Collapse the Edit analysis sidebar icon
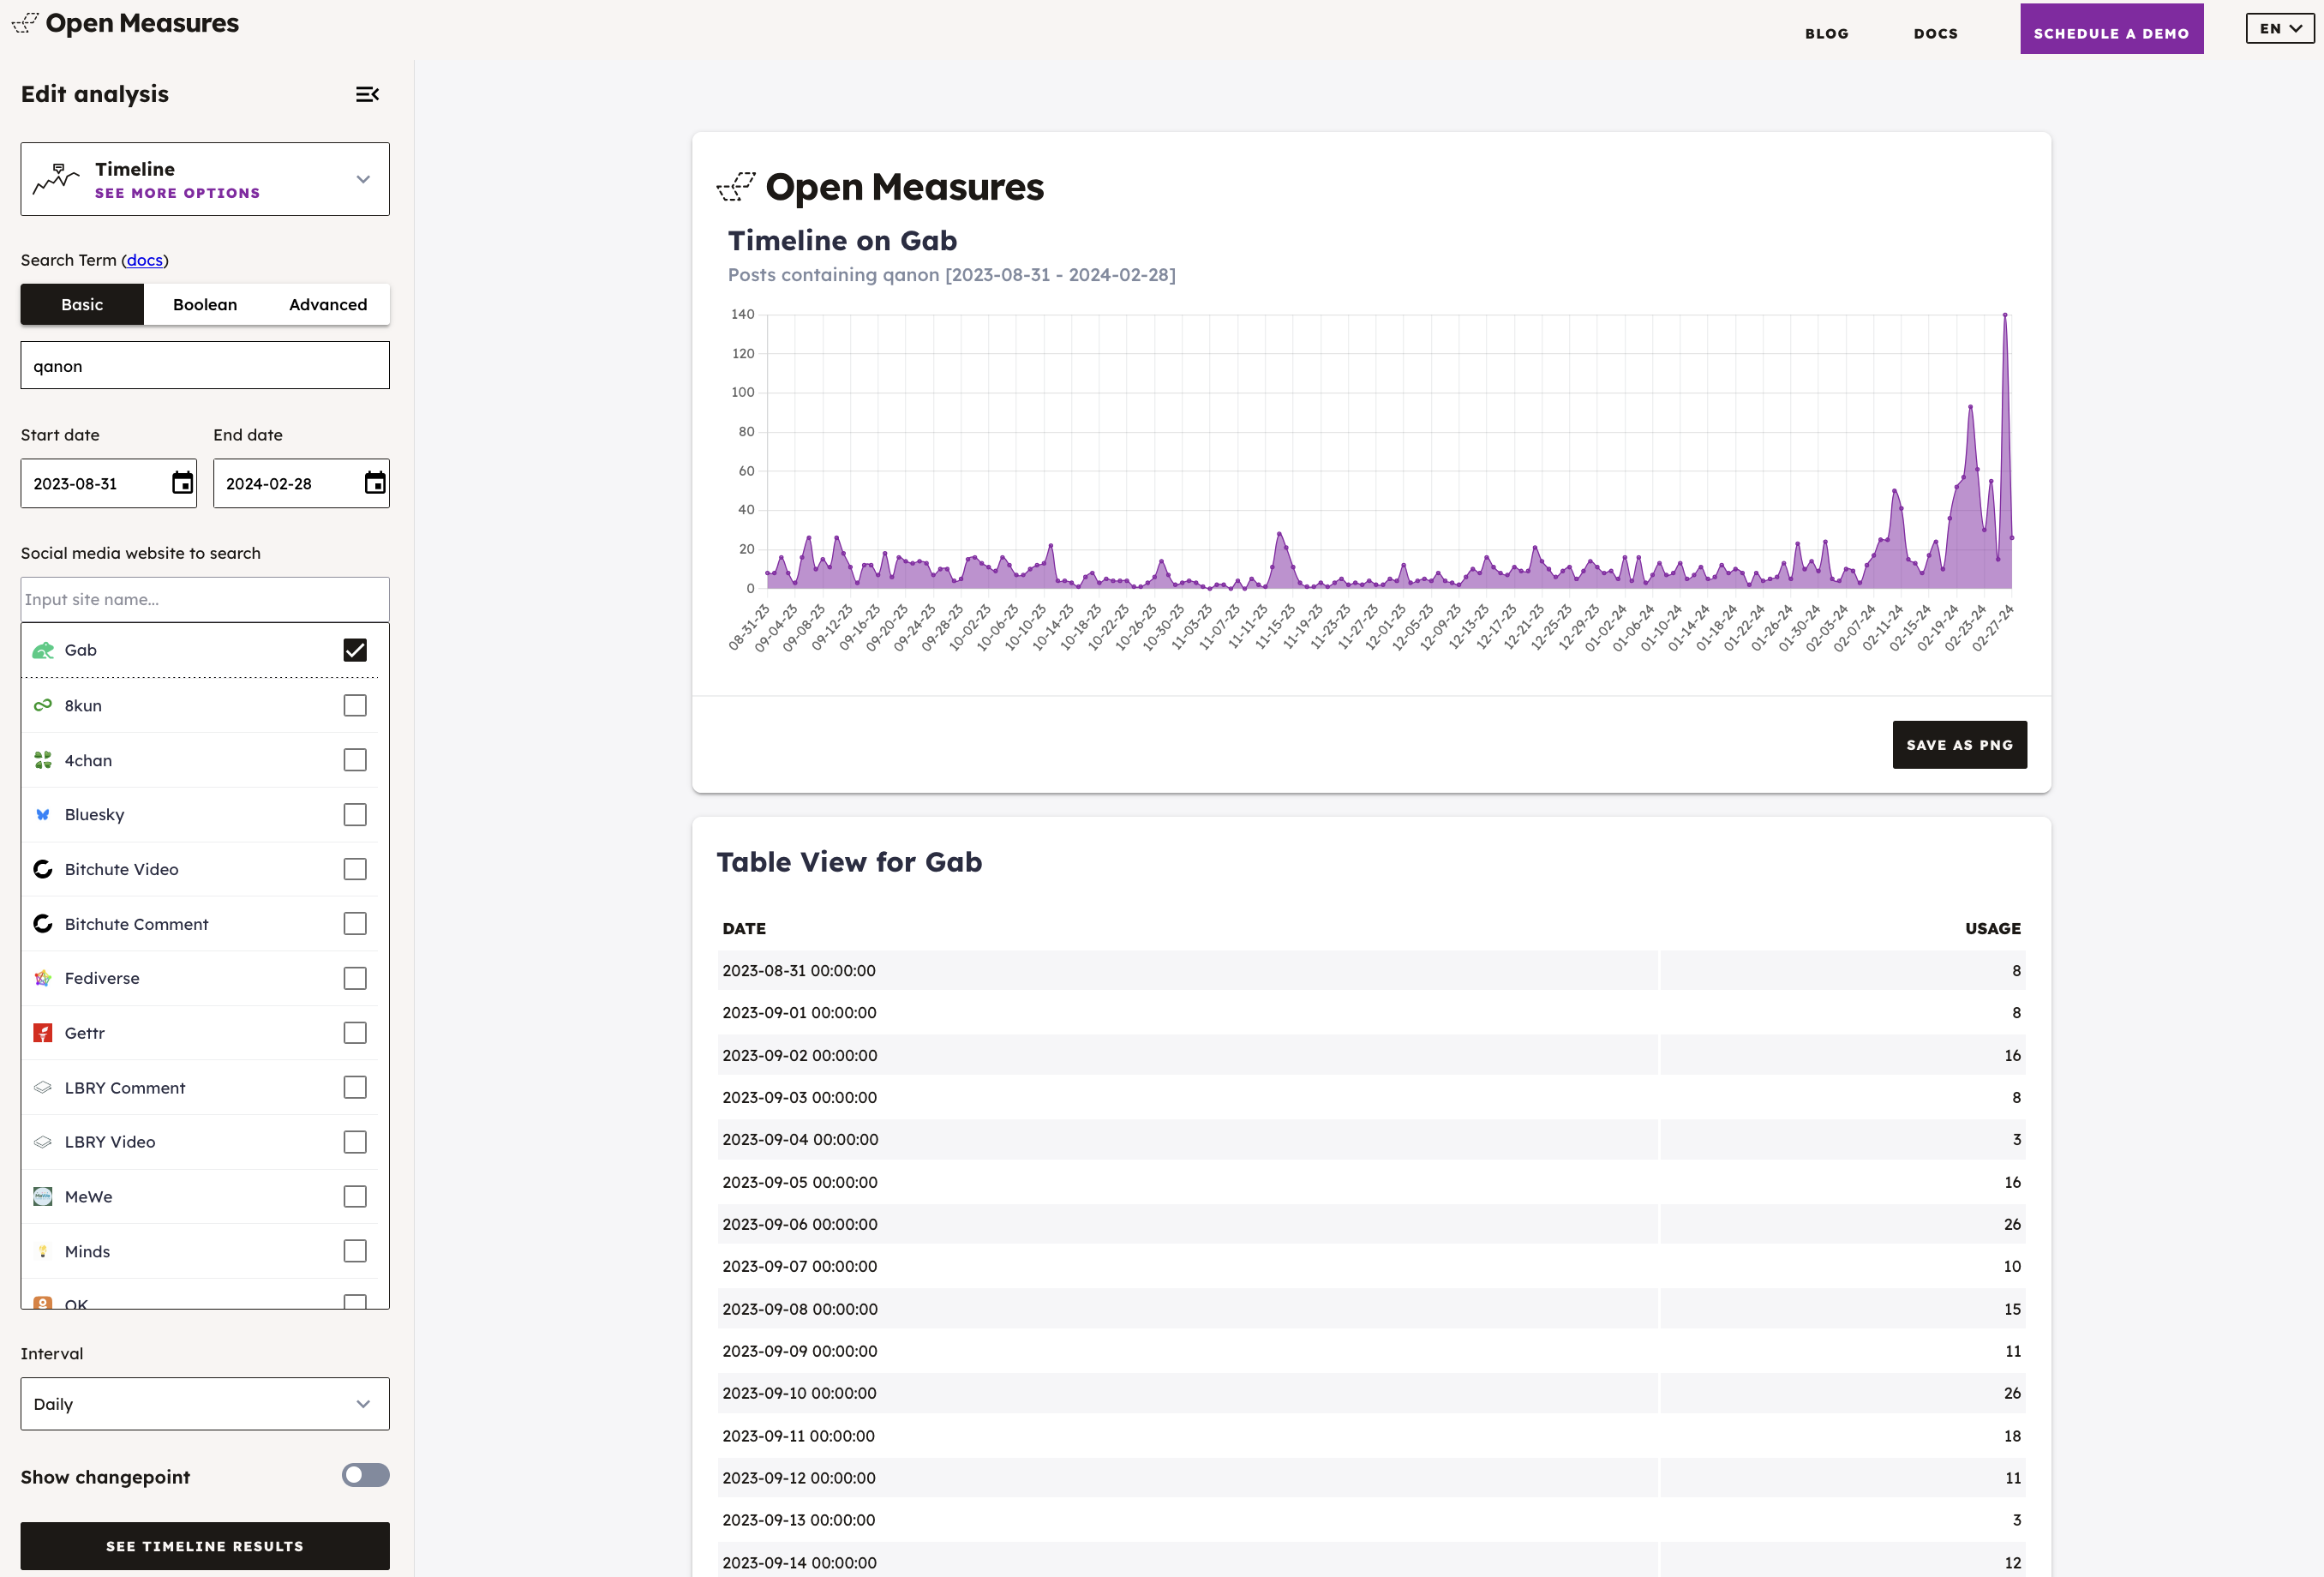Viewport: 2324px width, 1577px height. tap(367, 94)
